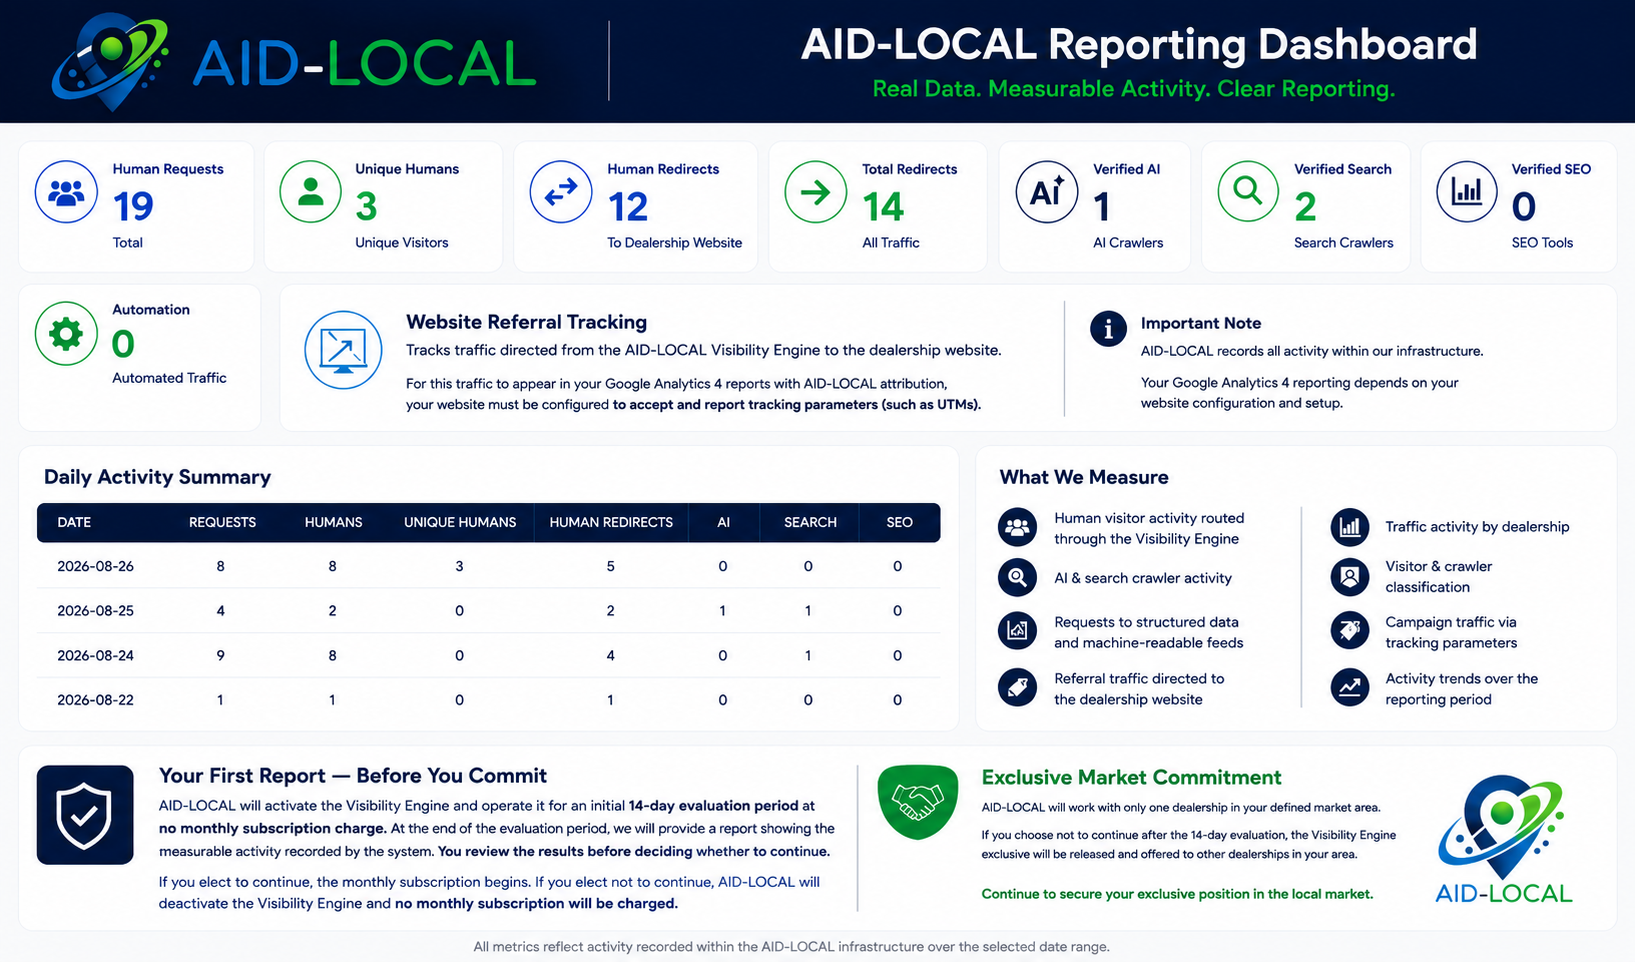Viewport: 1635px width, 962px height.
Task: Click the All metrics reflect activity footer note
Action: pyautogui.click(x=791, y=946)
